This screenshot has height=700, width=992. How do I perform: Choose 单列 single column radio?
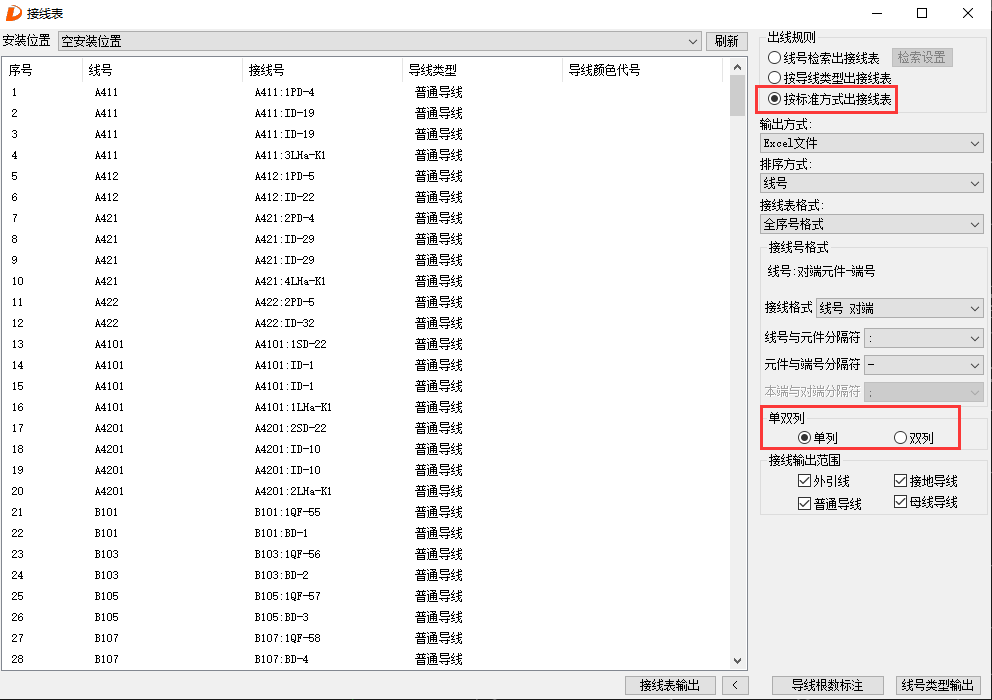817,437
